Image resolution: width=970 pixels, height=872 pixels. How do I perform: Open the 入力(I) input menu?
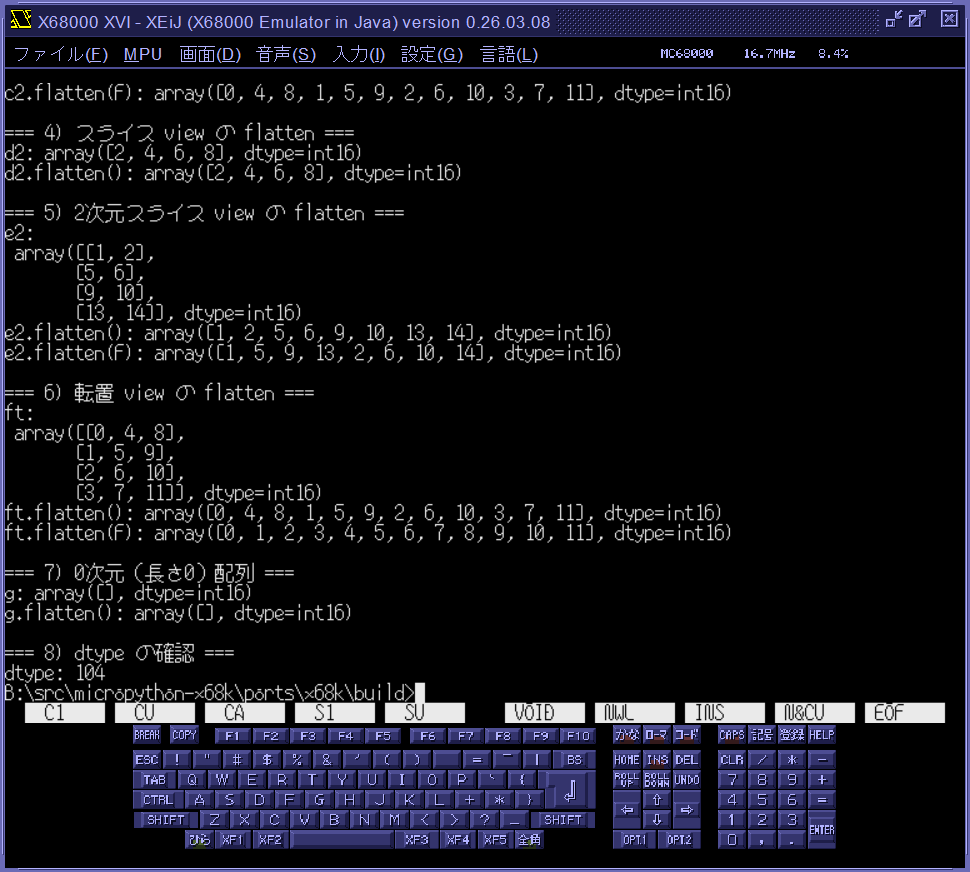(359, 54)
